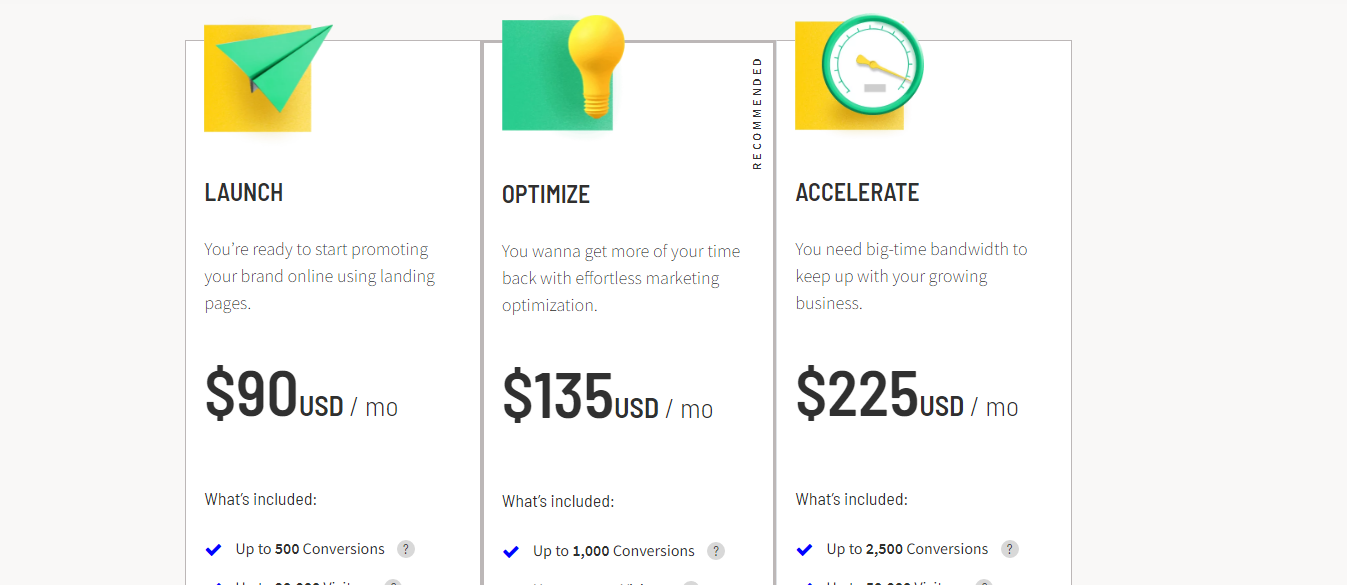Open help tooltip beside 2,500 Conversions

tap(1010, 549)
